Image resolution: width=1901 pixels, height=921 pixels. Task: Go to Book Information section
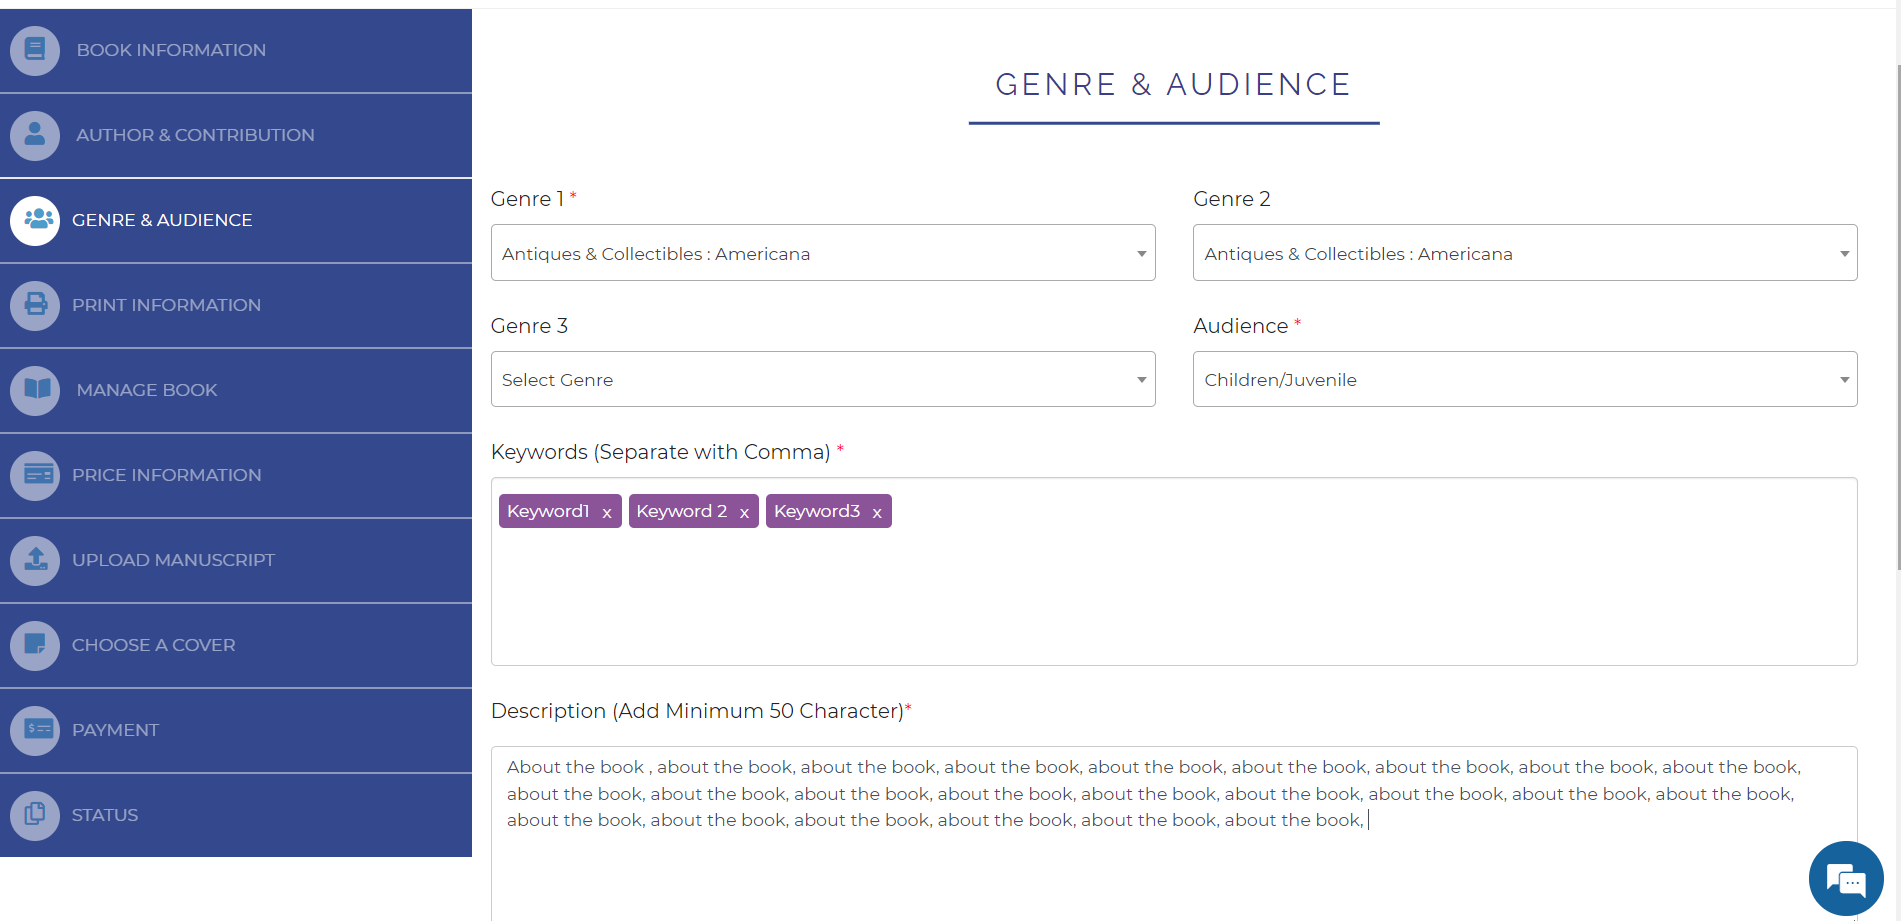(x=236, y=50)
